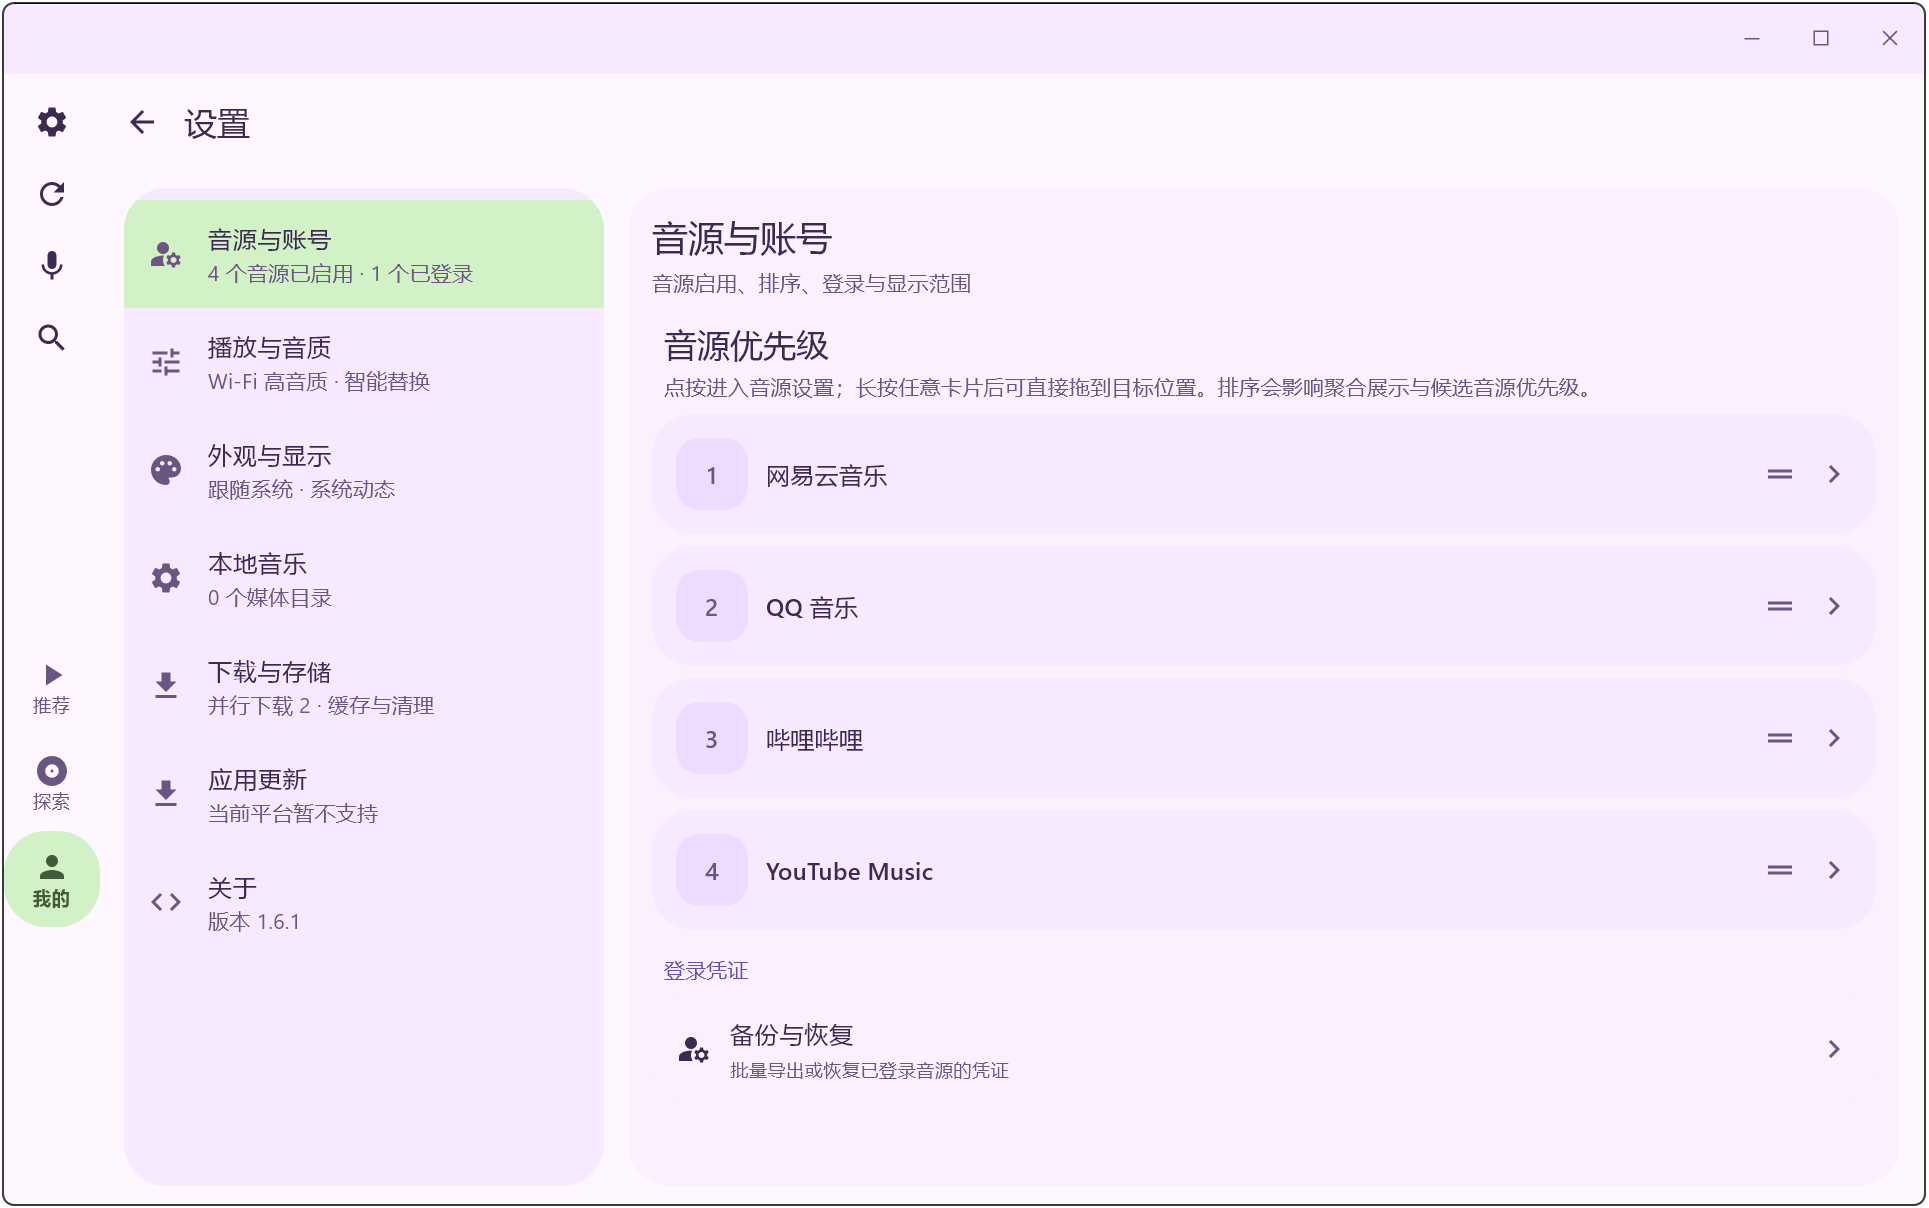Expand YouTube Music with its chevron arrow
The image size is (1929, 1208).
coord(1834,870)
